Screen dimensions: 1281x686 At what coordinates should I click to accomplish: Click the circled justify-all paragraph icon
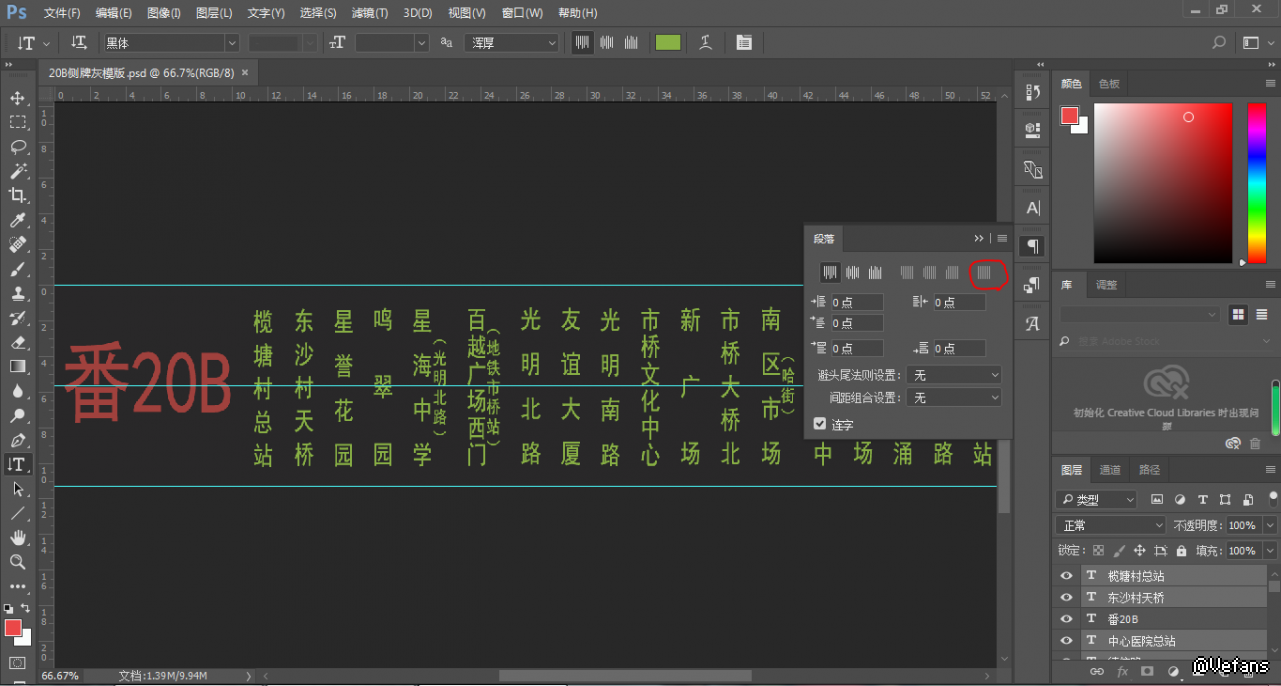click(984, 272)
